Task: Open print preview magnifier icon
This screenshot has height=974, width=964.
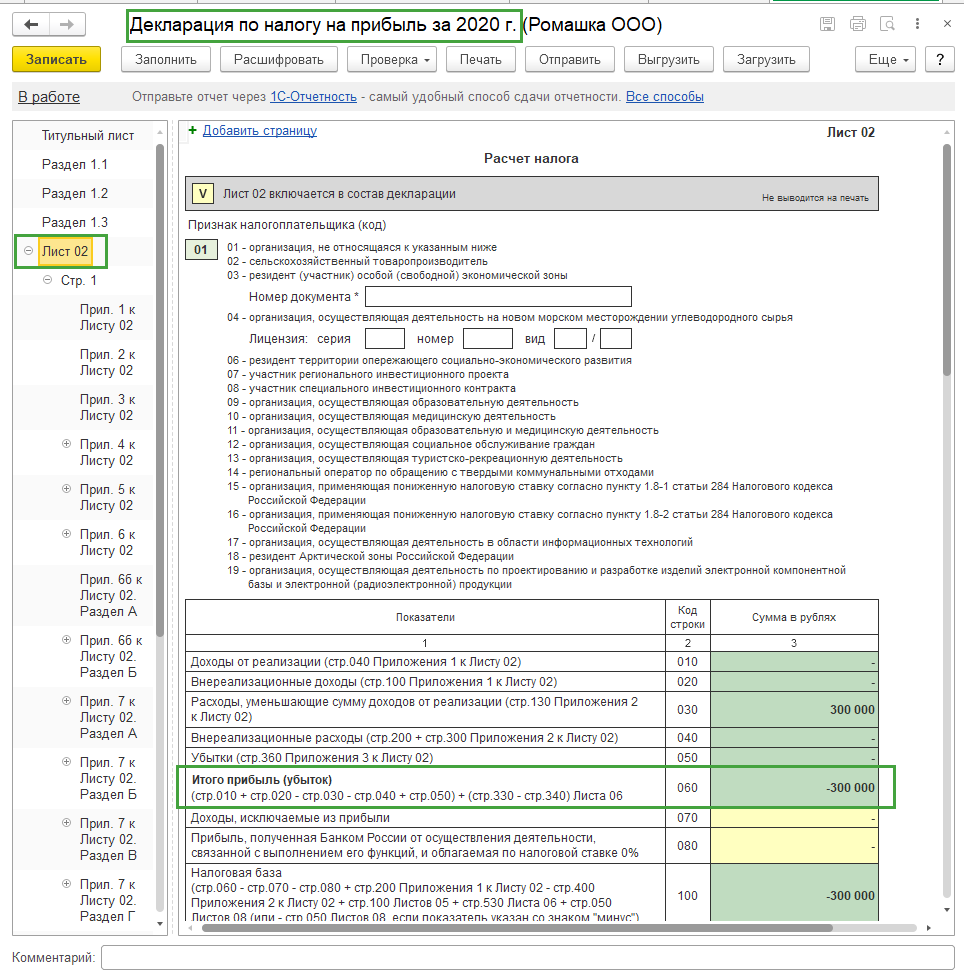Action: [x=886, y=24]
